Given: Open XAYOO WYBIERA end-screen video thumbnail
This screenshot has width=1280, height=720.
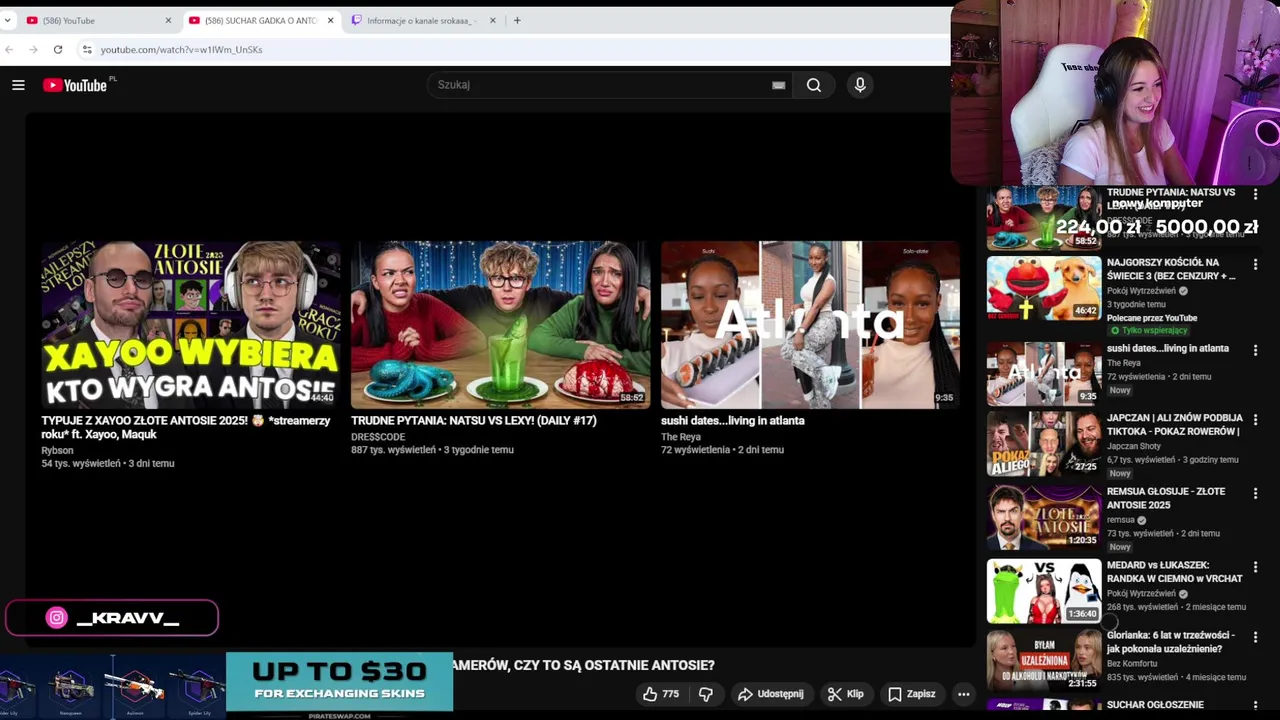Looking at the screenshot, I should click(190, 324).
